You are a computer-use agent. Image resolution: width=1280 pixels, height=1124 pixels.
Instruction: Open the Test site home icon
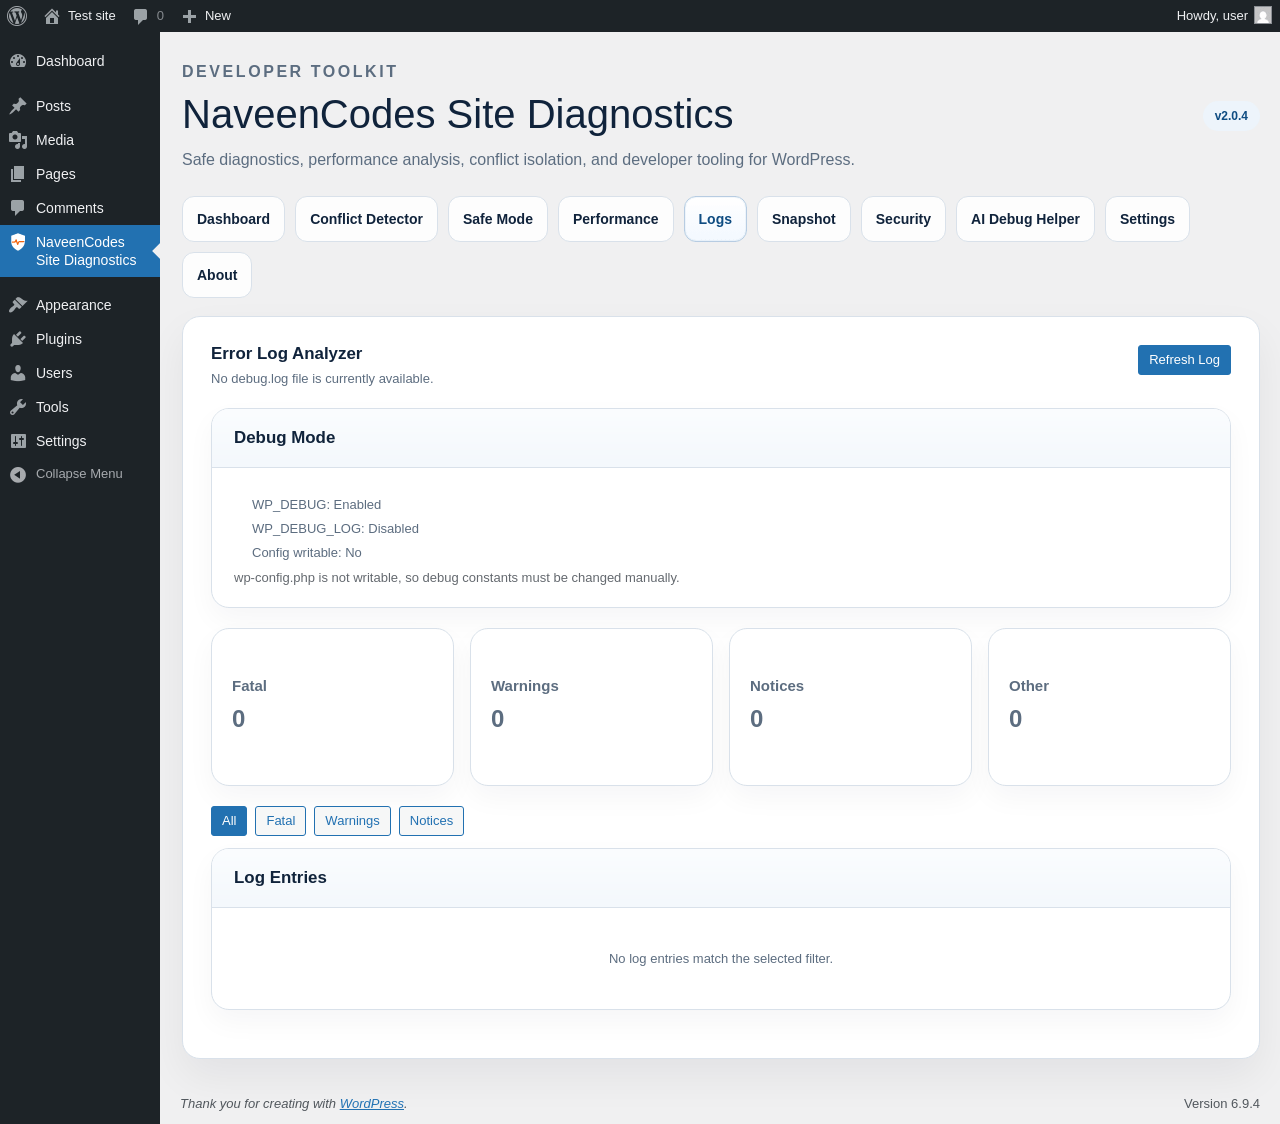(52, 16)
